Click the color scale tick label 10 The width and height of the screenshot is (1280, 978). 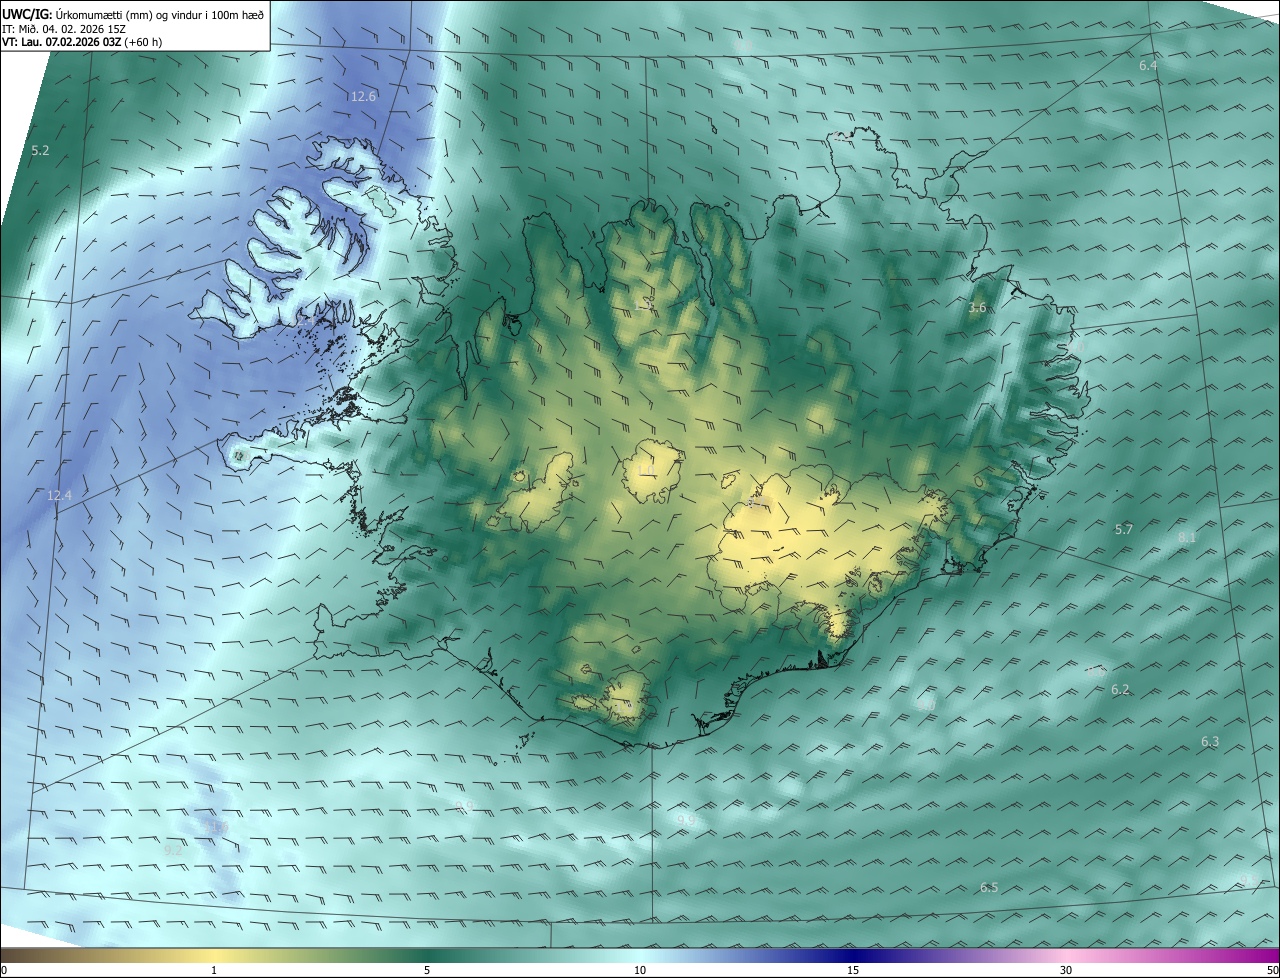tap(640, 971)
